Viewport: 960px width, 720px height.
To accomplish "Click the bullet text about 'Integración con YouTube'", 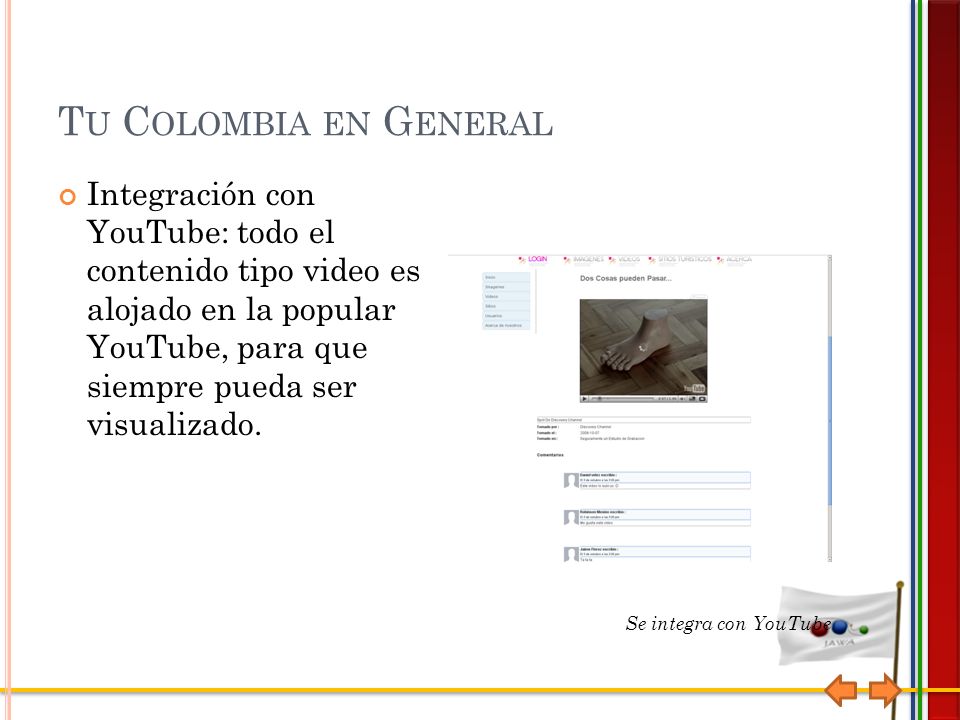I will [253, 309].
